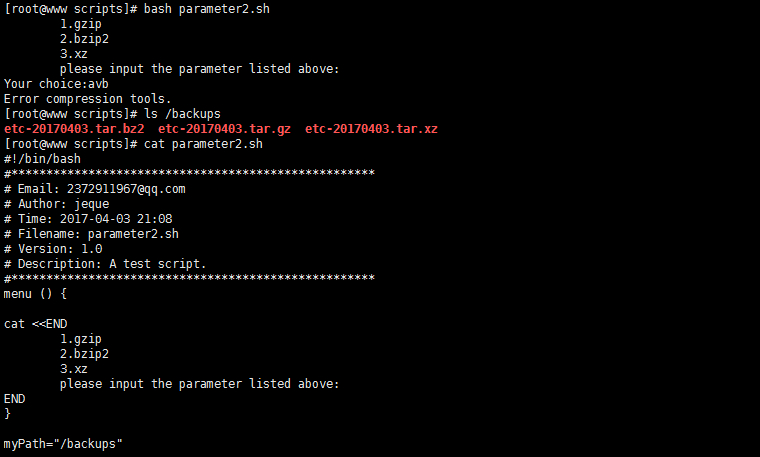The height and width of the screenshot is (457, 760).
Task: Click '1.gzip' in the first menu output
Action: 81,24
